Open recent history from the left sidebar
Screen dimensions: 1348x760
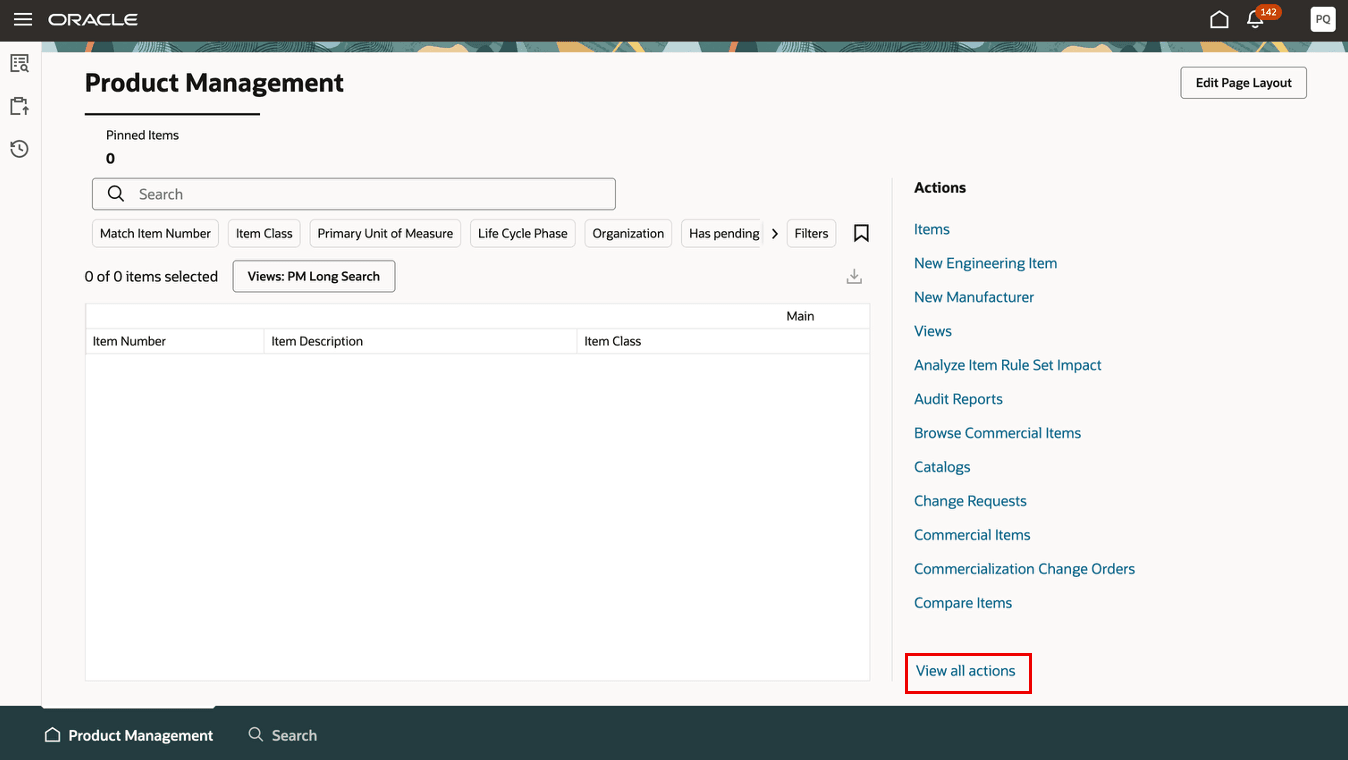click(19, 148)
